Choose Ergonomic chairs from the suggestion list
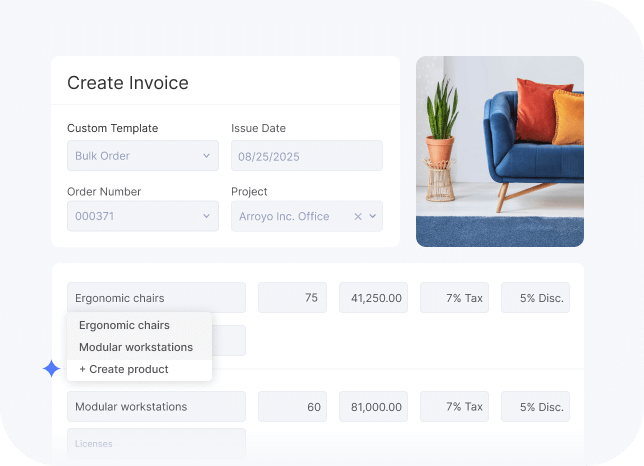The height and width of the screenshot is (466, 644). pos(125,325)
